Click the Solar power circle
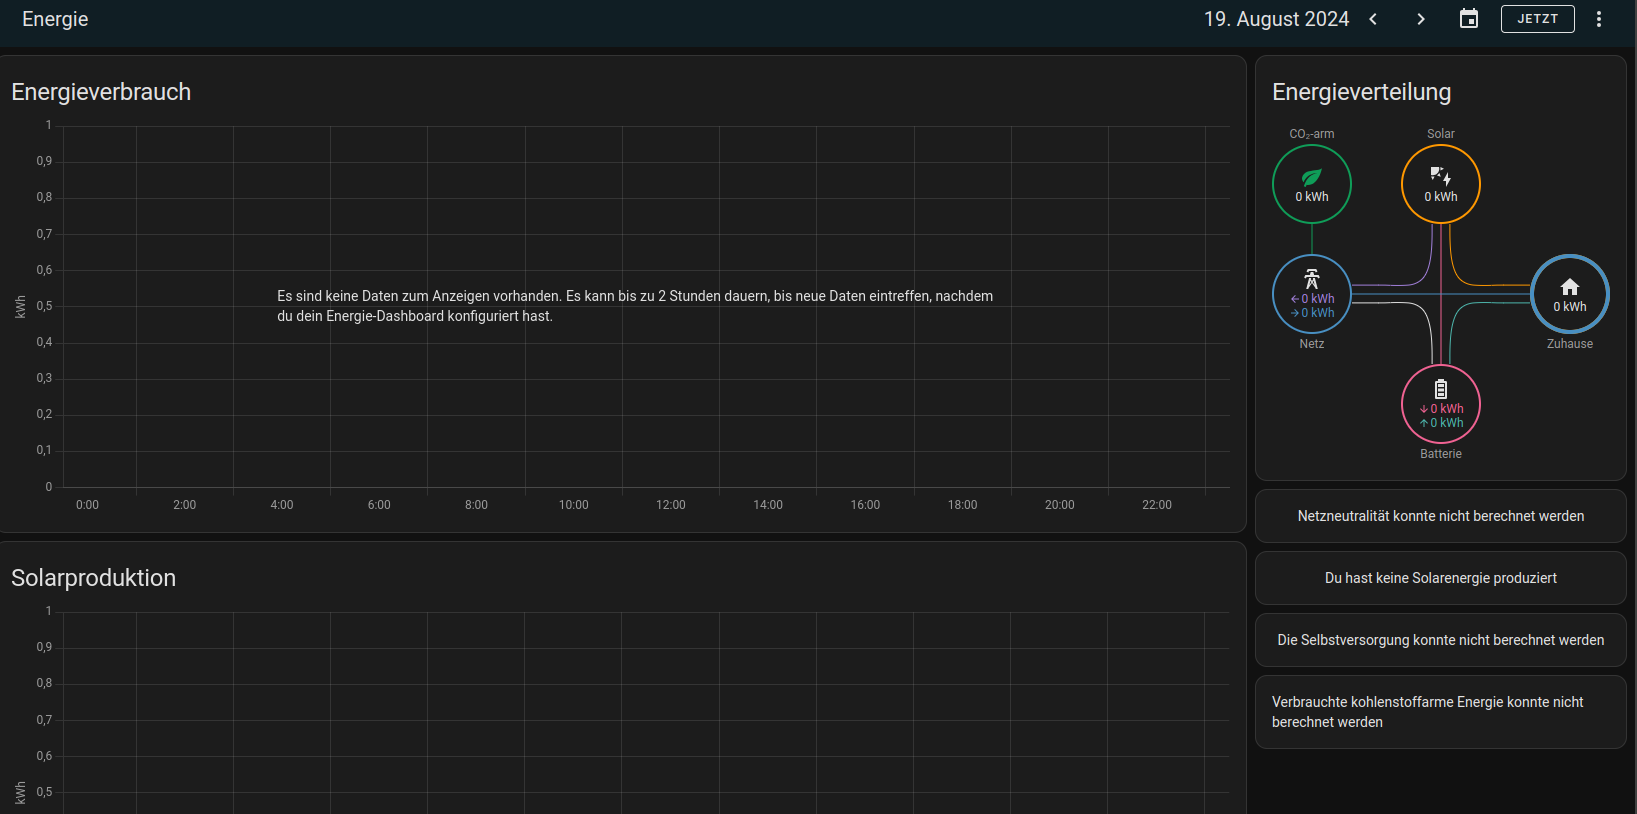 (1441, 184)
